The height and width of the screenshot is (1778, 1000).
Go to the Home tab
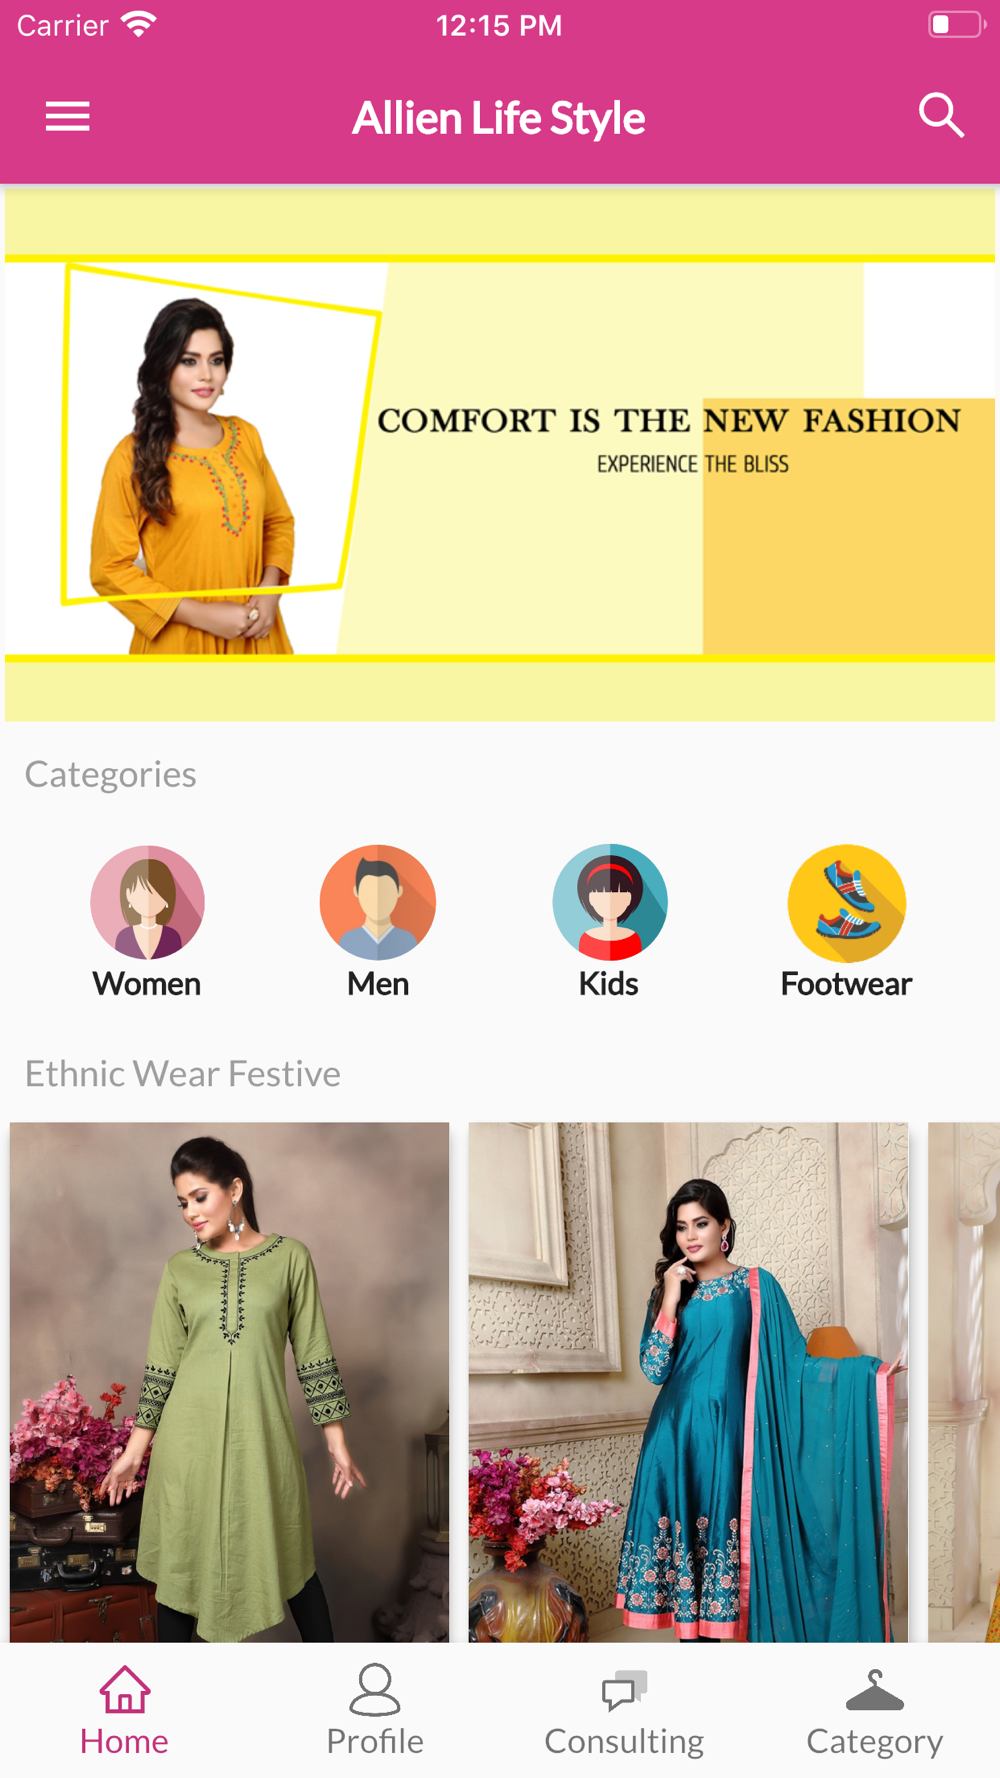124,1710
